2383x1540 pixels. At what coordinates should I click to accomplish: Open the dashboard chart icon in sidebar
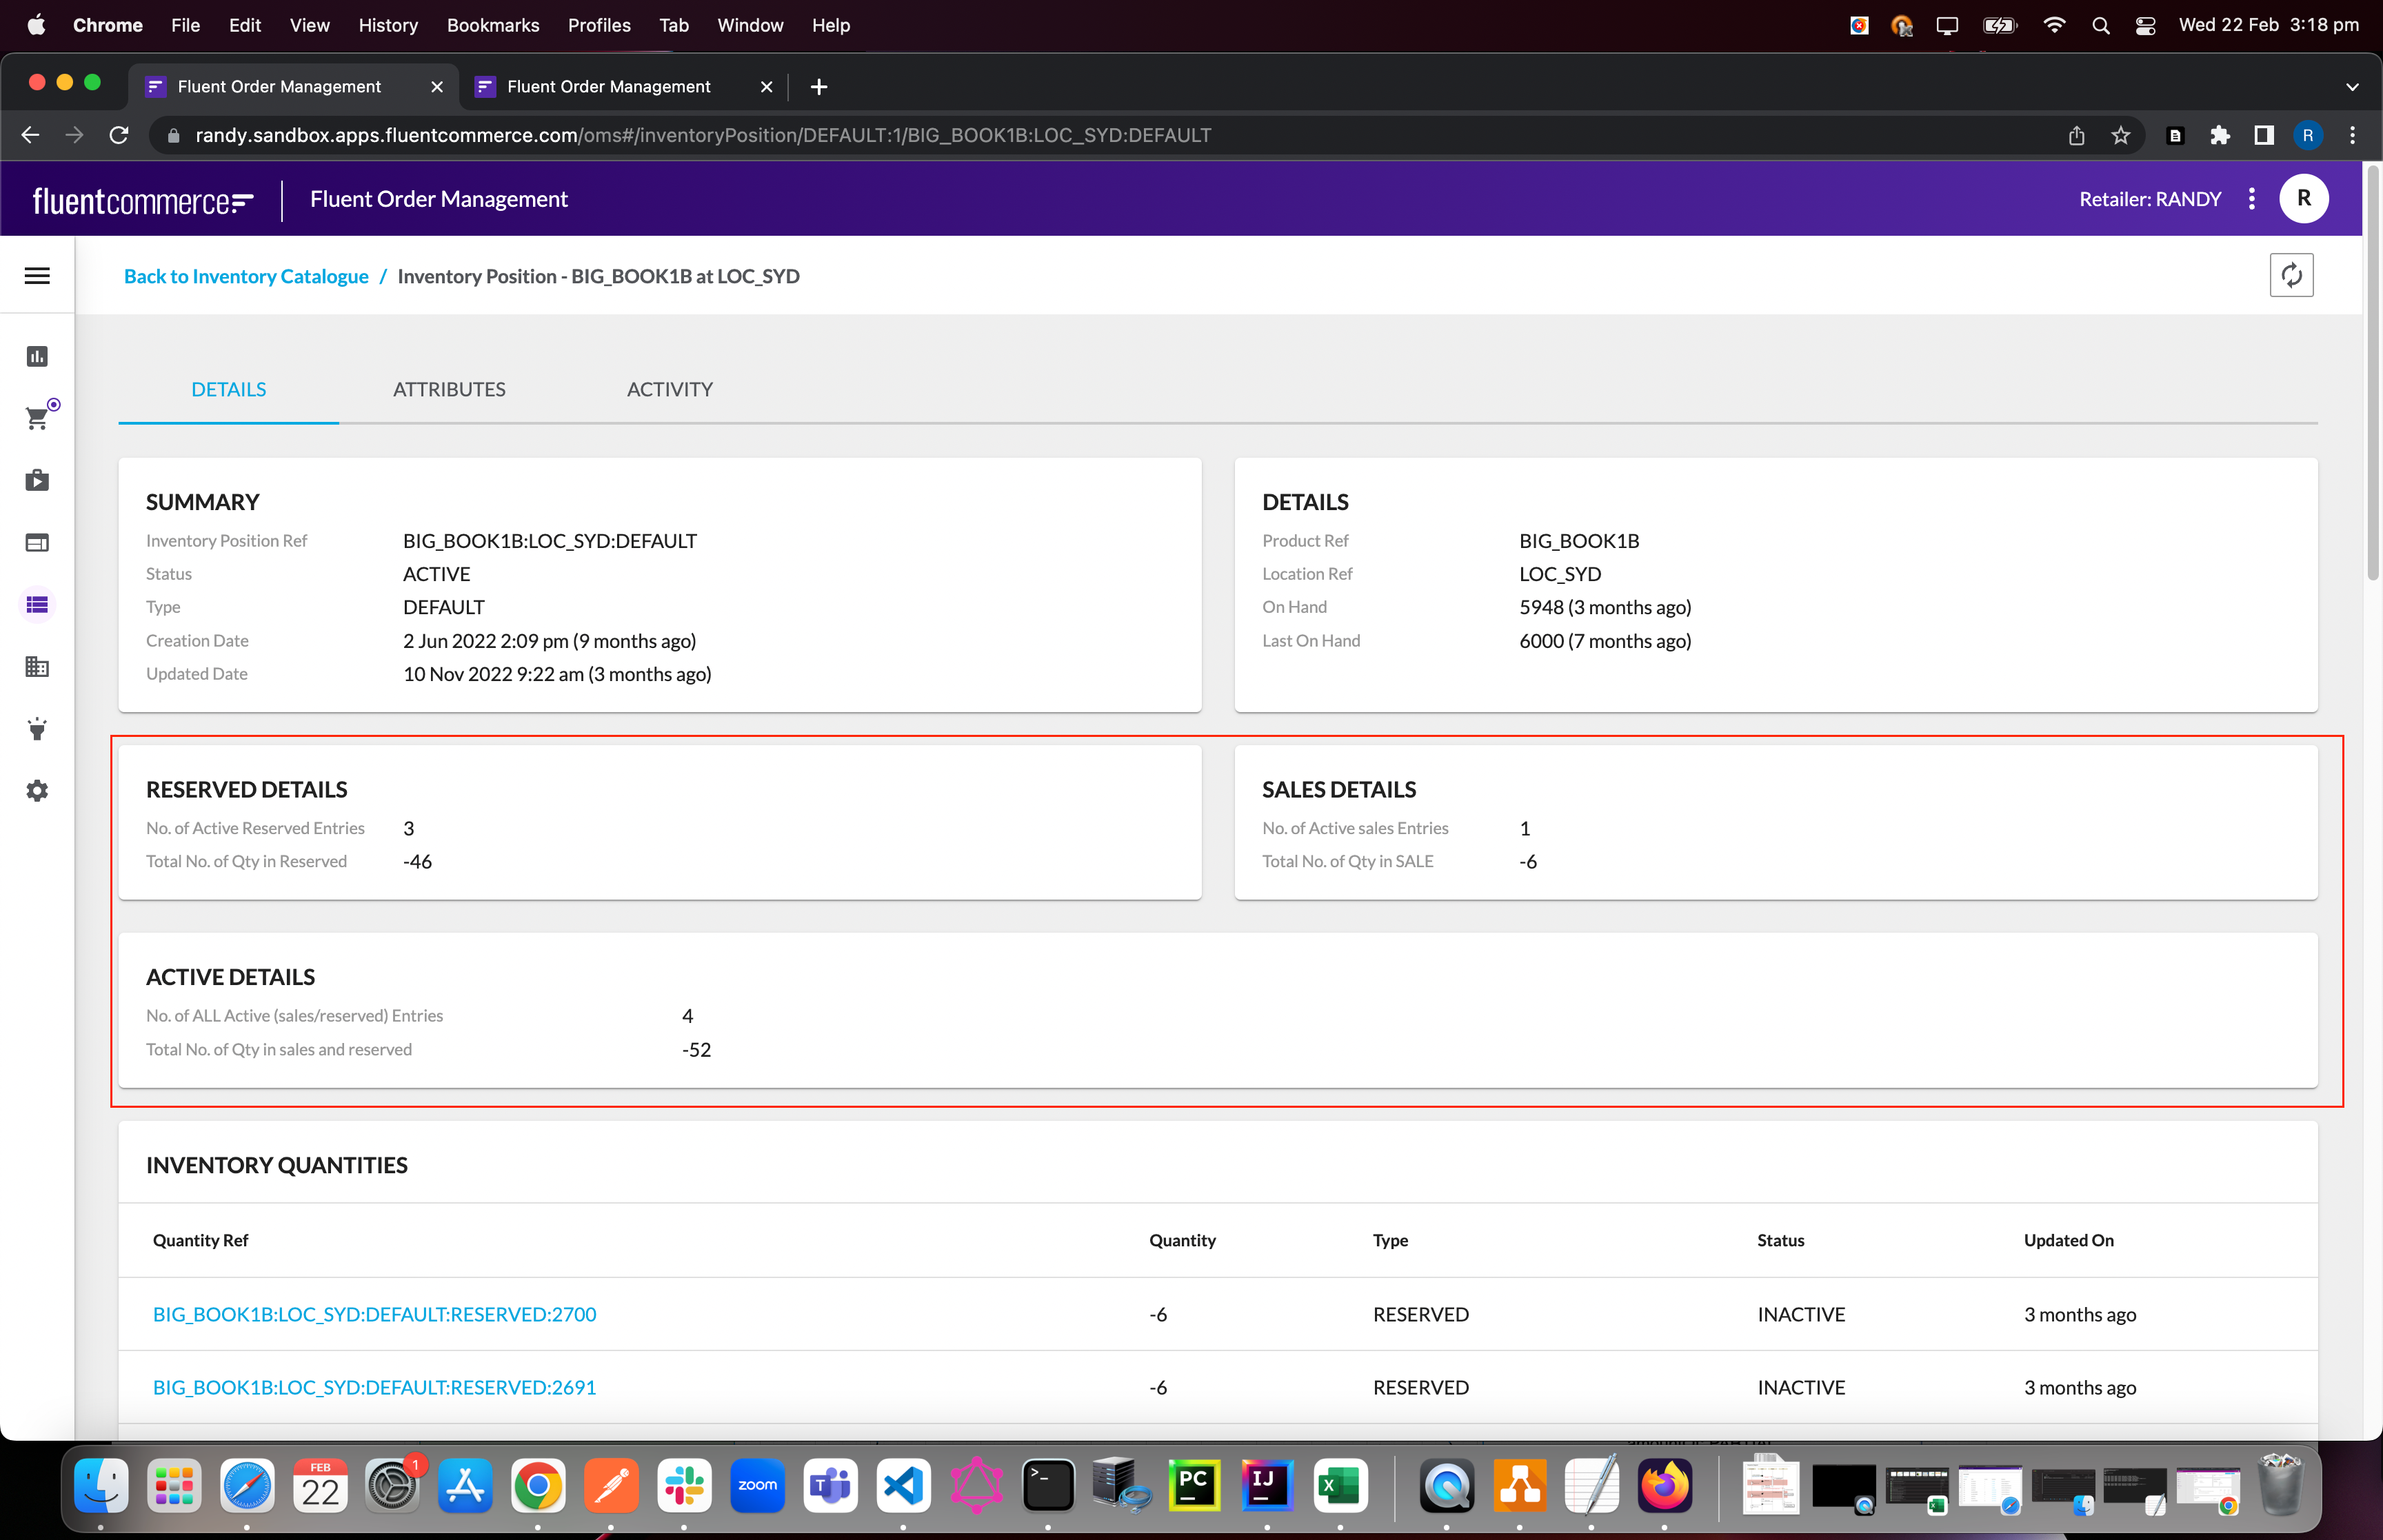(x=37, y=357)
